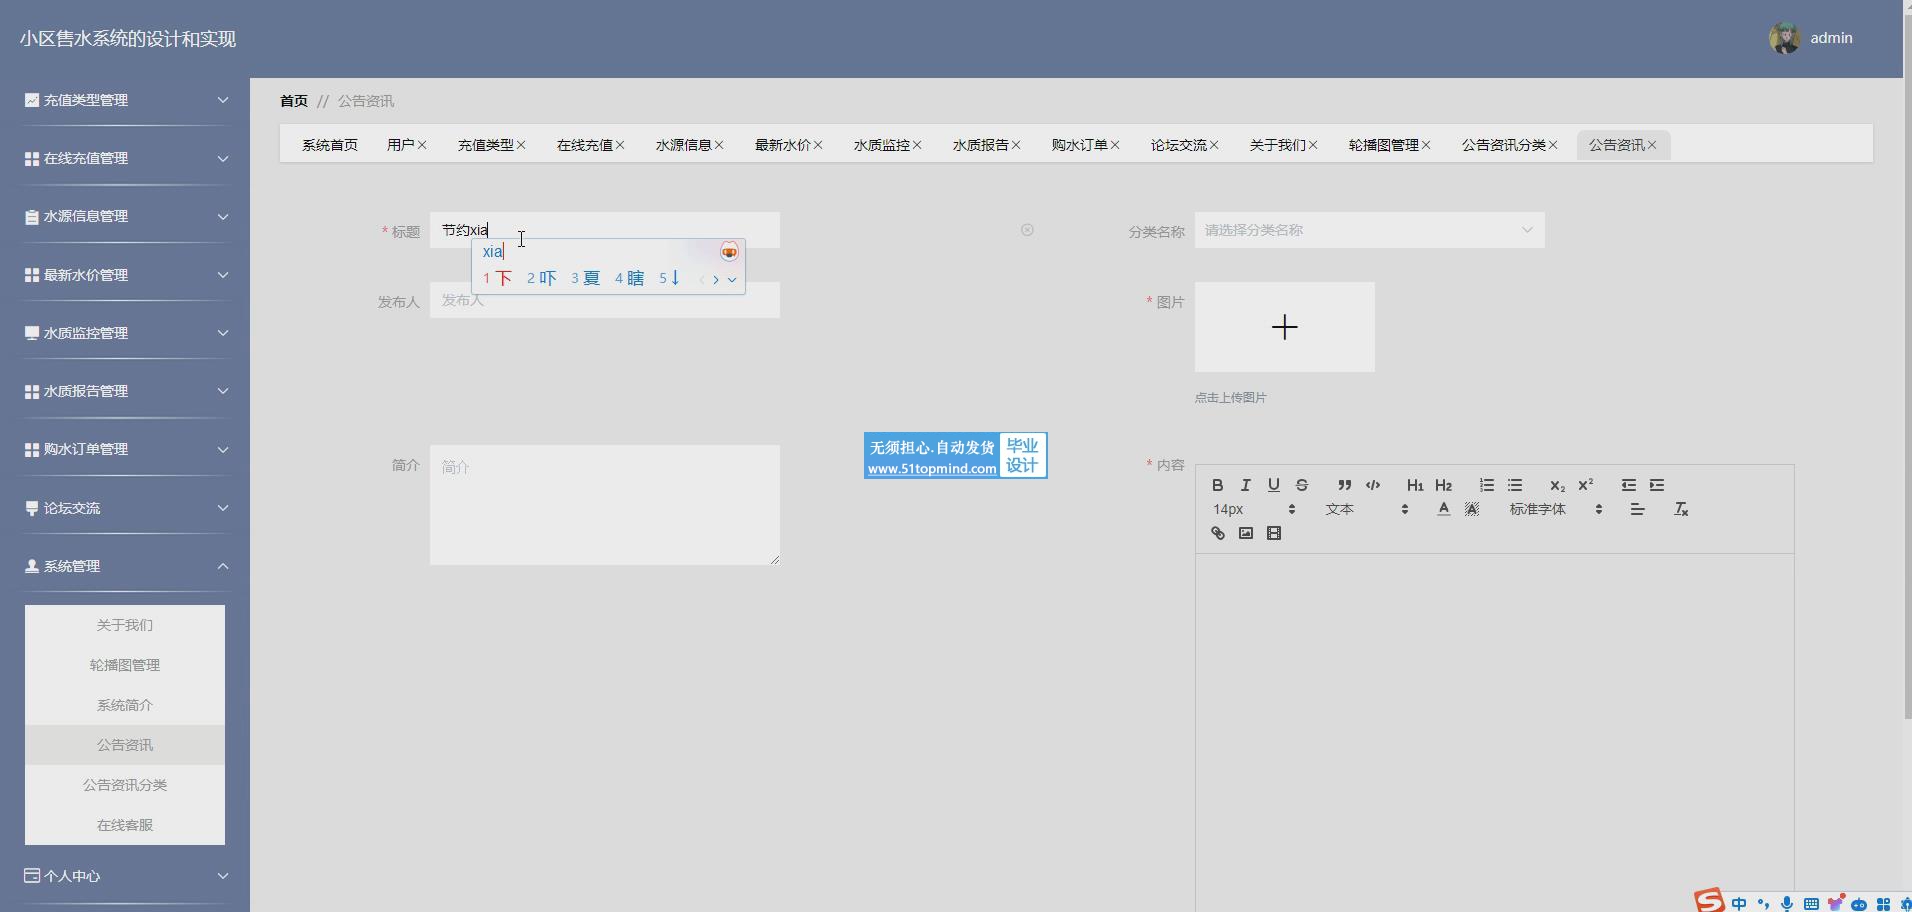Insert image in editor

coord(1245,533)
